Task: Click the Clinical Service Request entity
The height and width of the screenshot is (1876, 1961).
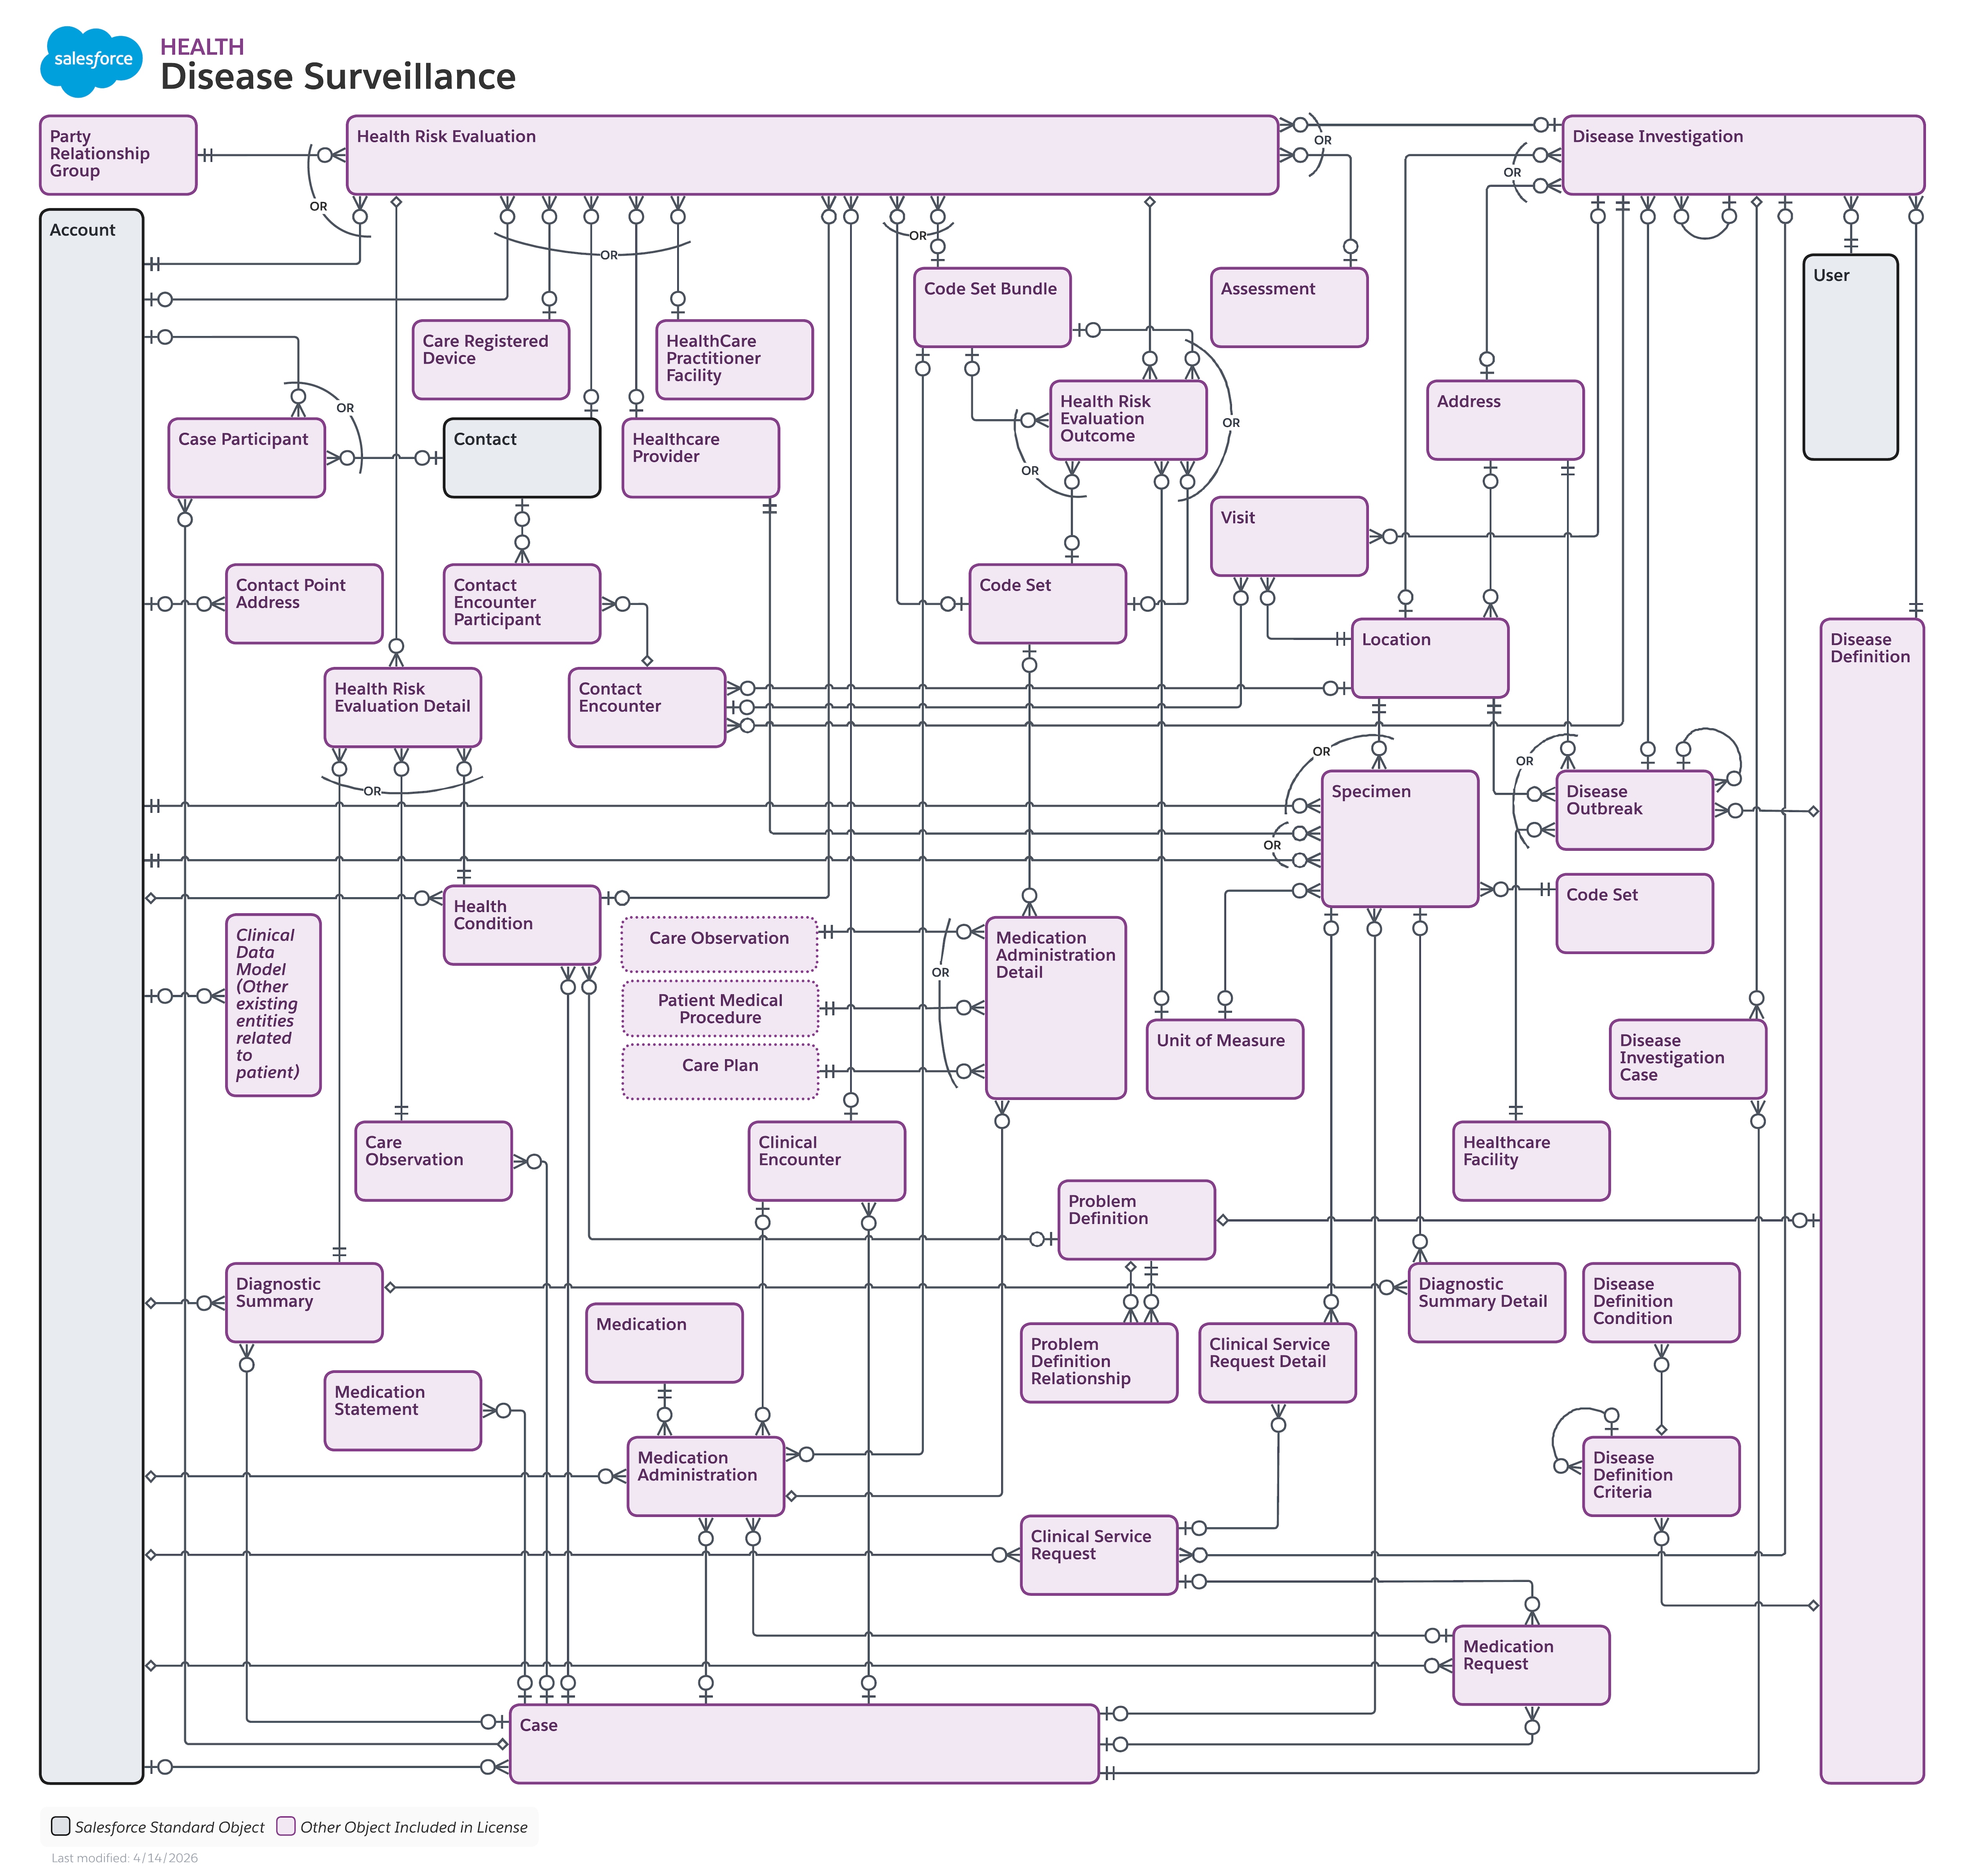Action: pos(1098,1555)
